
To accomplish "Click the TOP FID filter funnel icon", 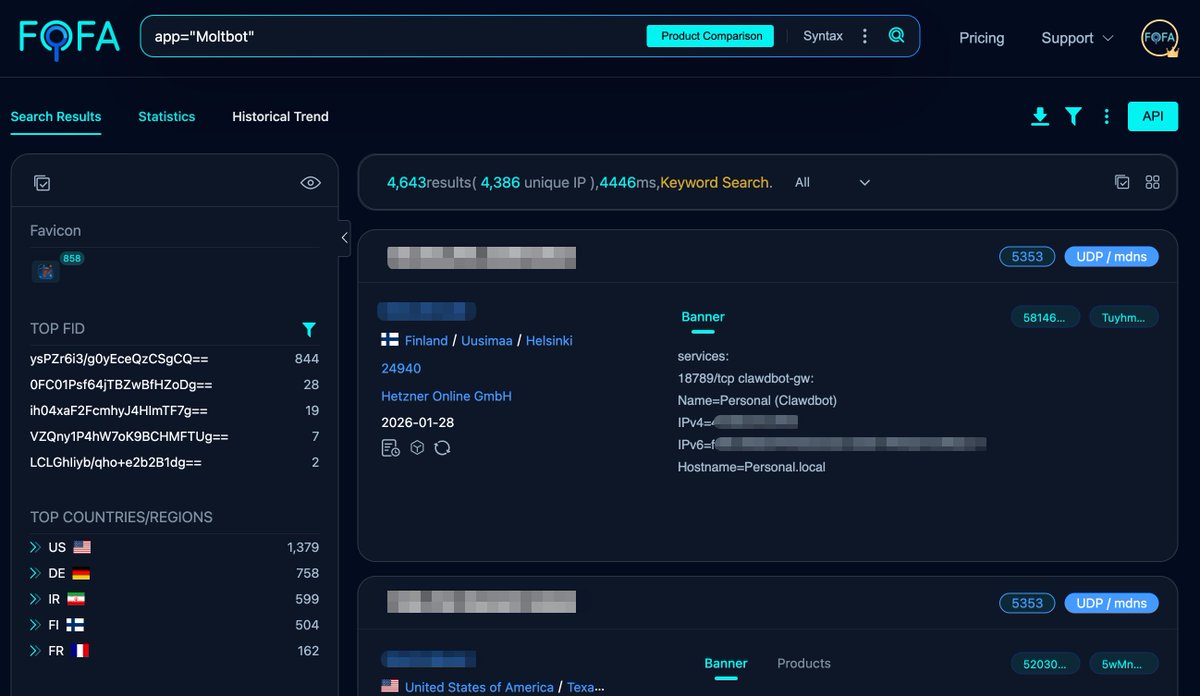I will coord(309,329).
